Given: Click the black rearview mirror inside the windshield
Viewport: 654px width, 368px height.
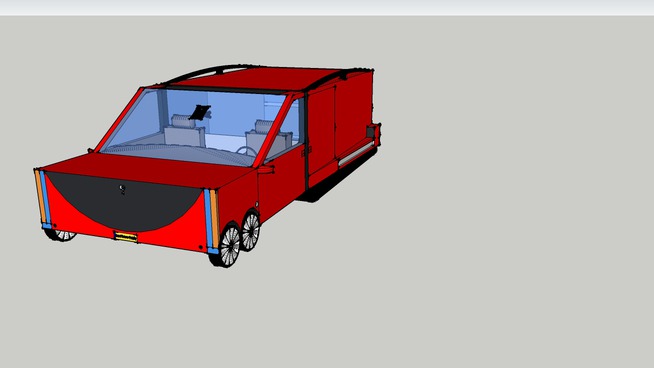Looking at the screenshot, I should click(200, 113).
